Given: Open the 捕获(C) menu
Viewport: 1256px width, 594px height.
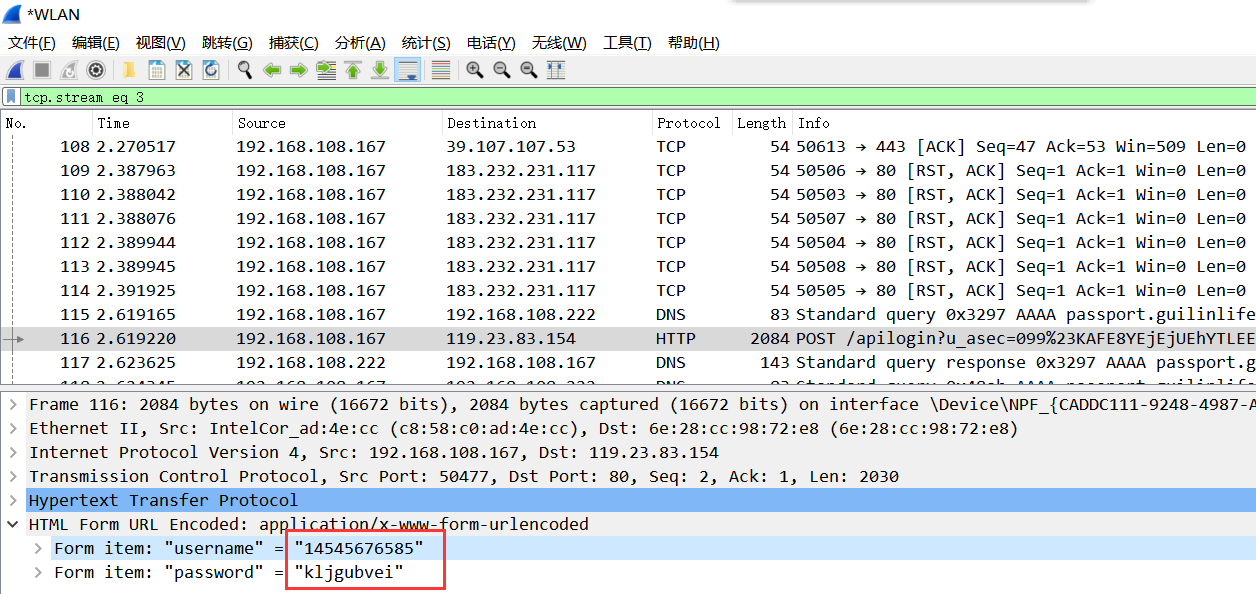Looking at the screenshot, I should click(x=294, y=43).
